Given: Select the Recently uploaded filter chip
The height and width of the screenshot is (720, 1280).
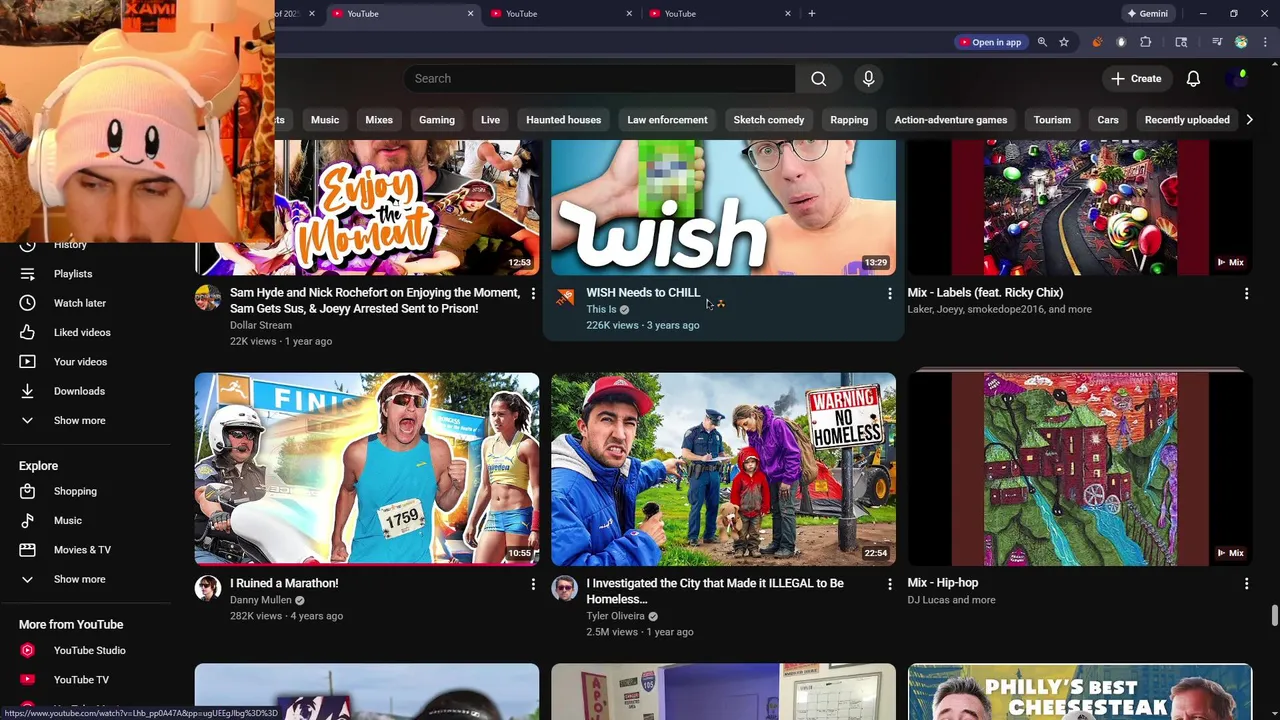Looking at the screenshot, I should (1187, 120).
